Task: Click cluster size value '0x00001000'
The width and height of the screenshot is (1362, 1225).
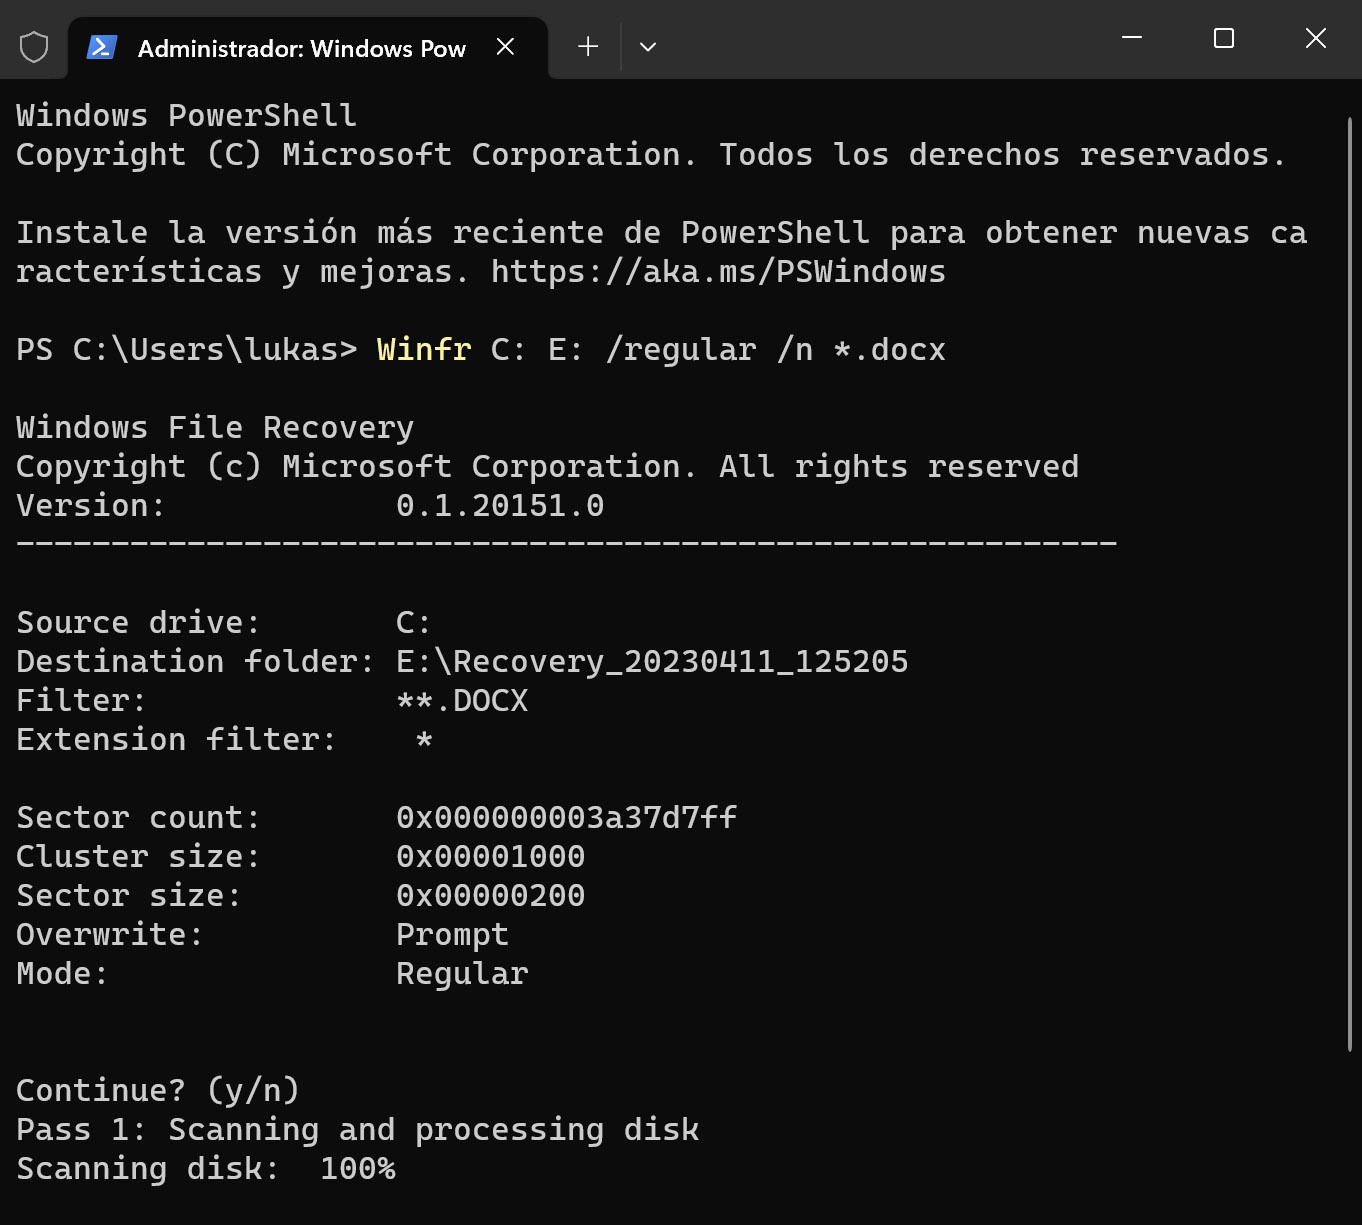Action: (x=490, y=857)
